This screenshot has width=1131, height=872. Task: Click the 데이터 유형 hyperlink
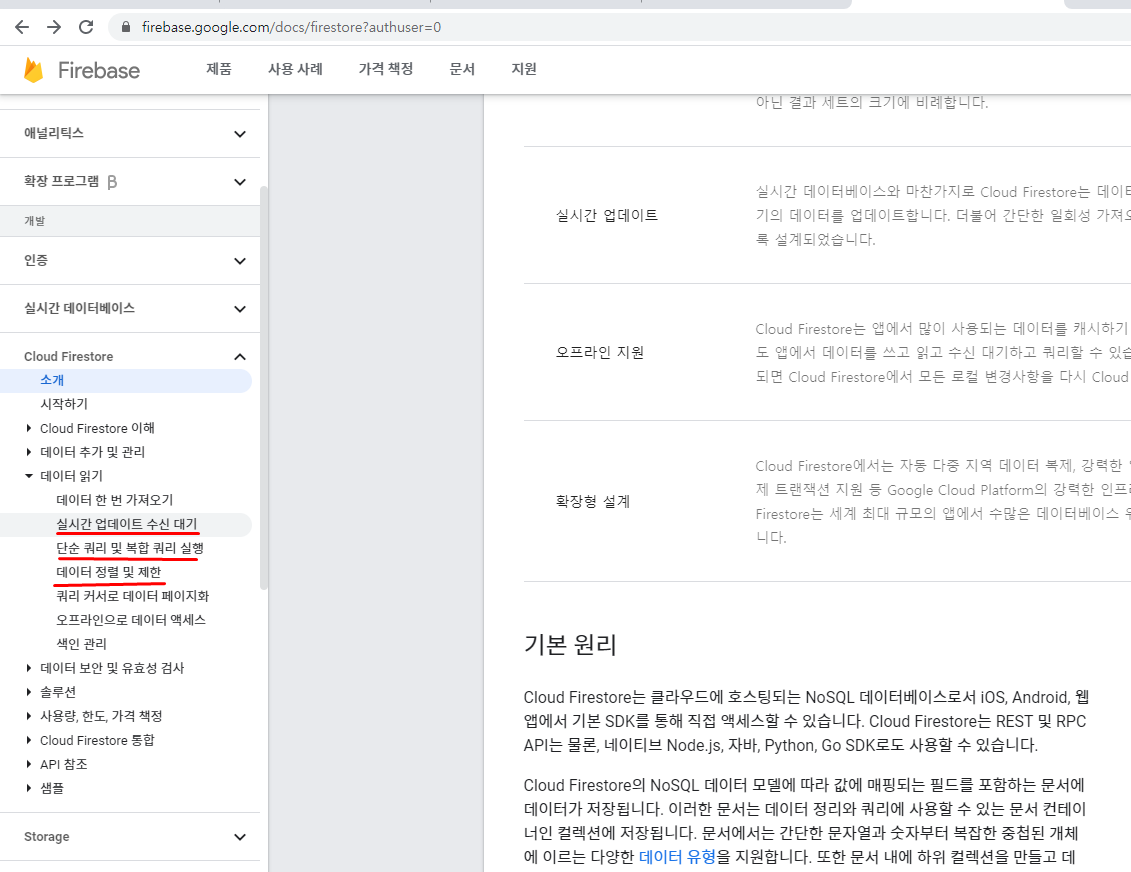coord(677,856)
